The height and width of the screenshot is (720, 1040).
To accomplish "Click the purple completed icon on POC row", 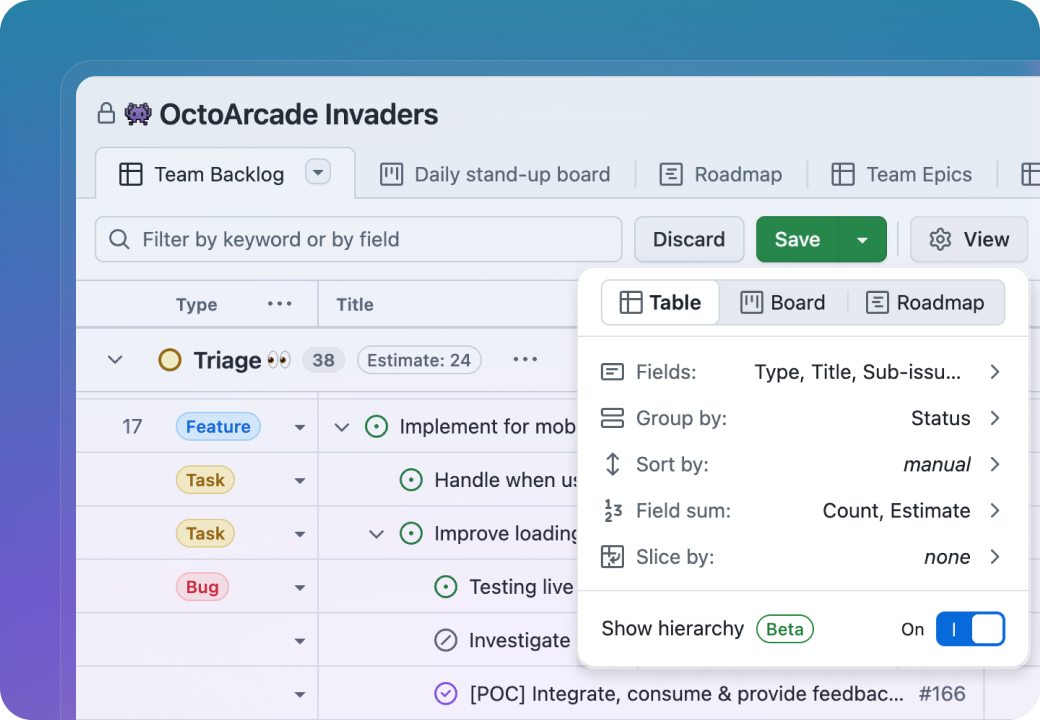I will [446, 693].
